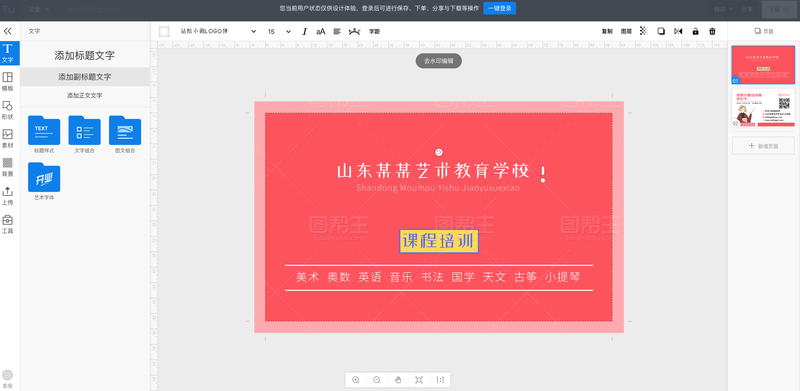Viewport: 800px width, 391px height.
Task: Click 添加正文文字 to add body text
Action: (x=85, y=95)
